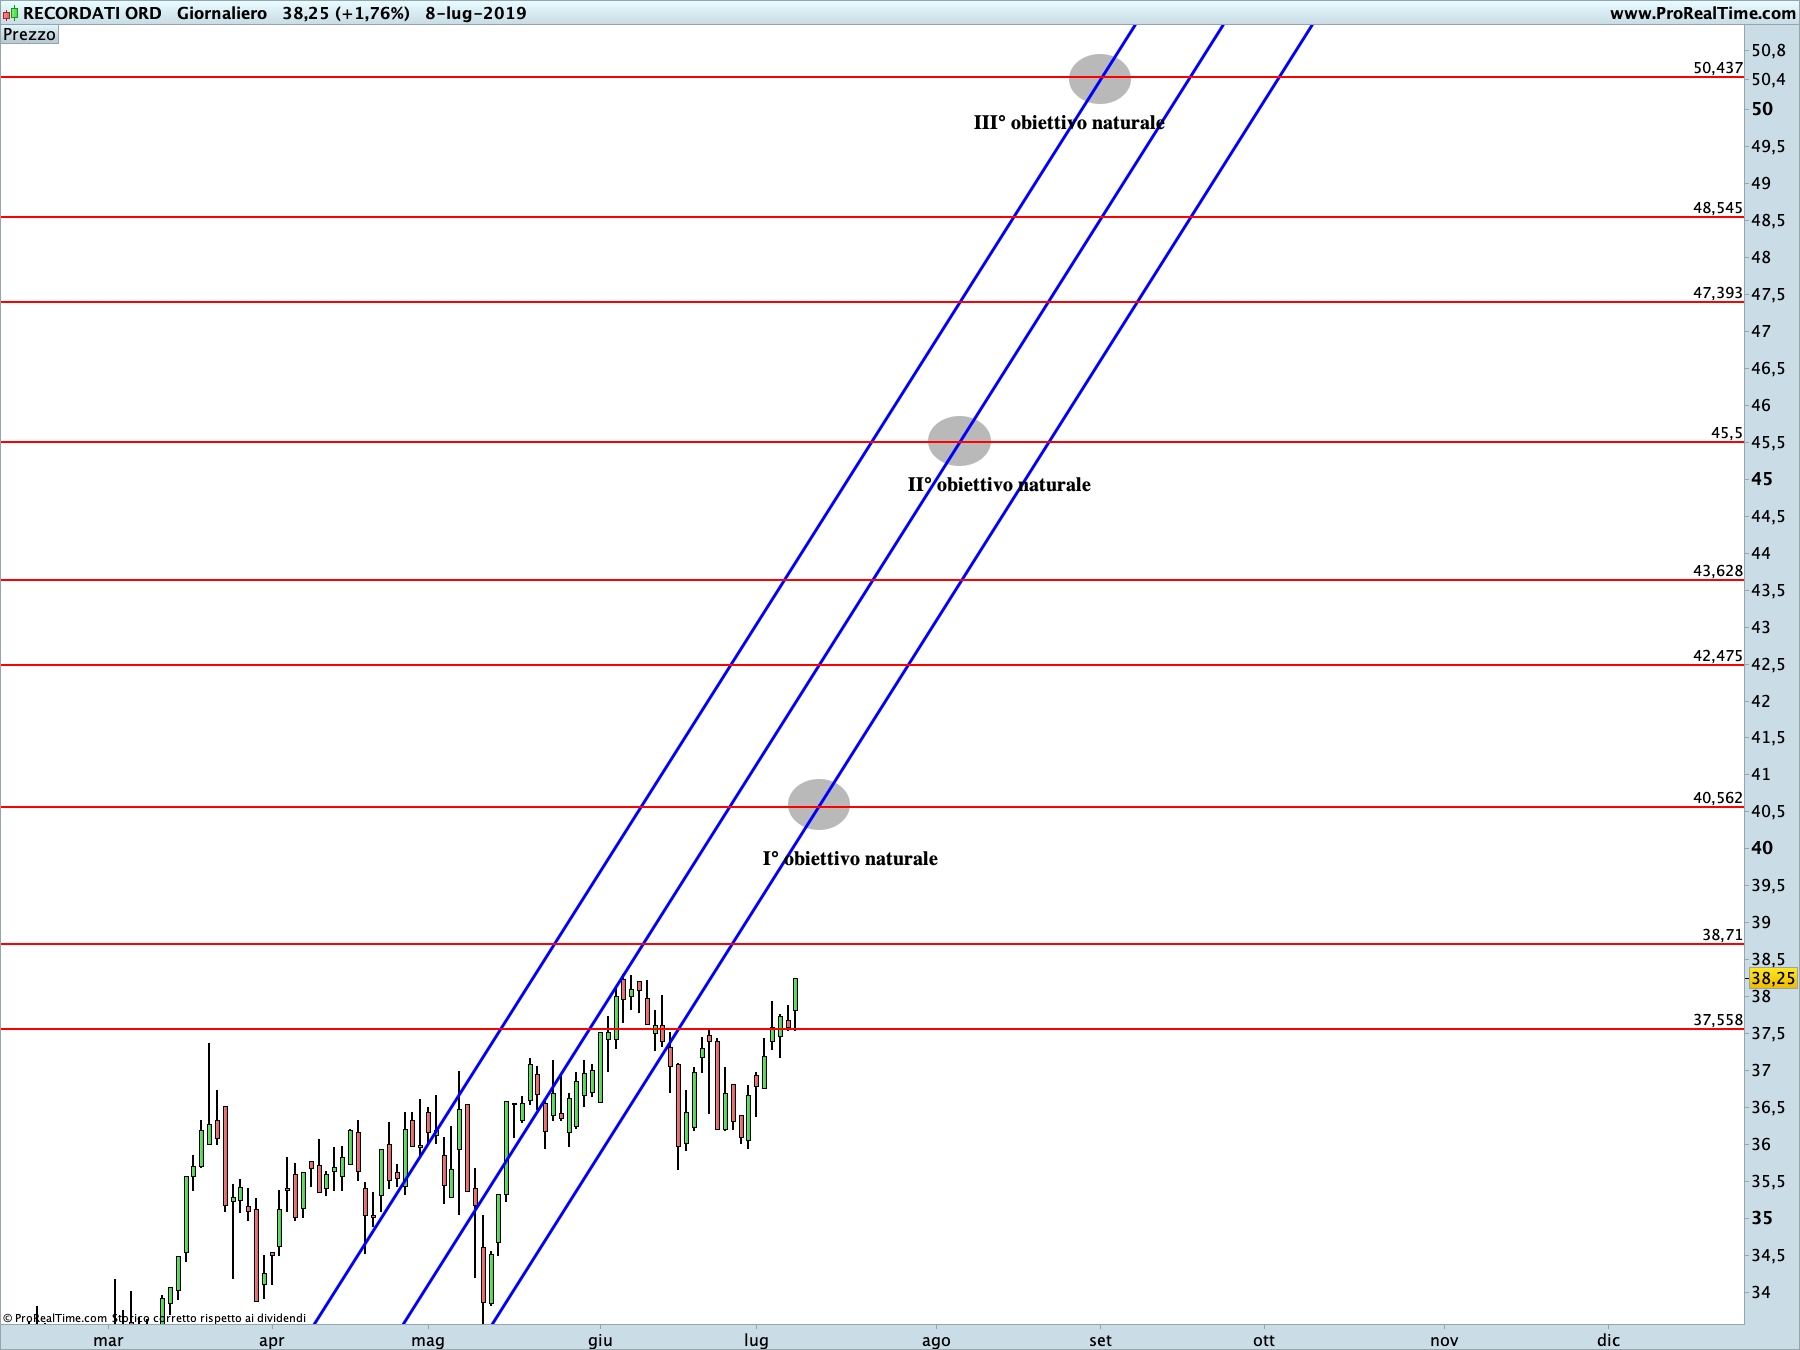Select the III° obiettivo naturale annotation
Image resolution: width=1800 pixels, height=1350 pixels.
(x=1069, y=122)
